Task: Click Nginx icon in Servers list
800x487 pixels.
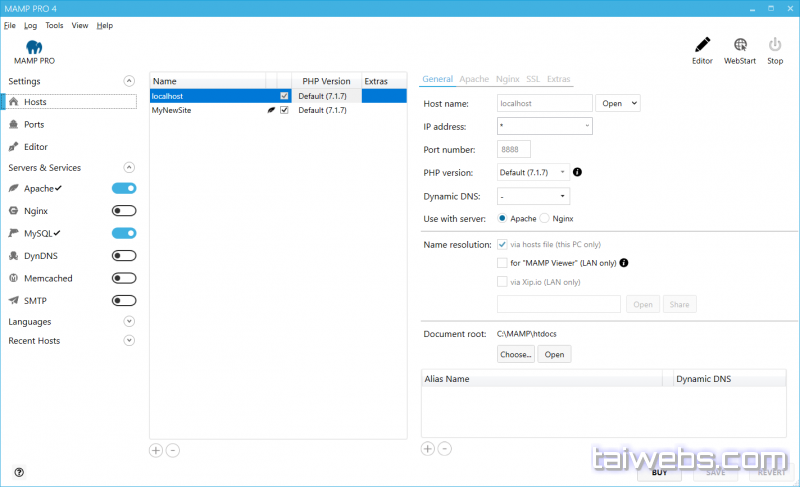Action: coord(14,211)
